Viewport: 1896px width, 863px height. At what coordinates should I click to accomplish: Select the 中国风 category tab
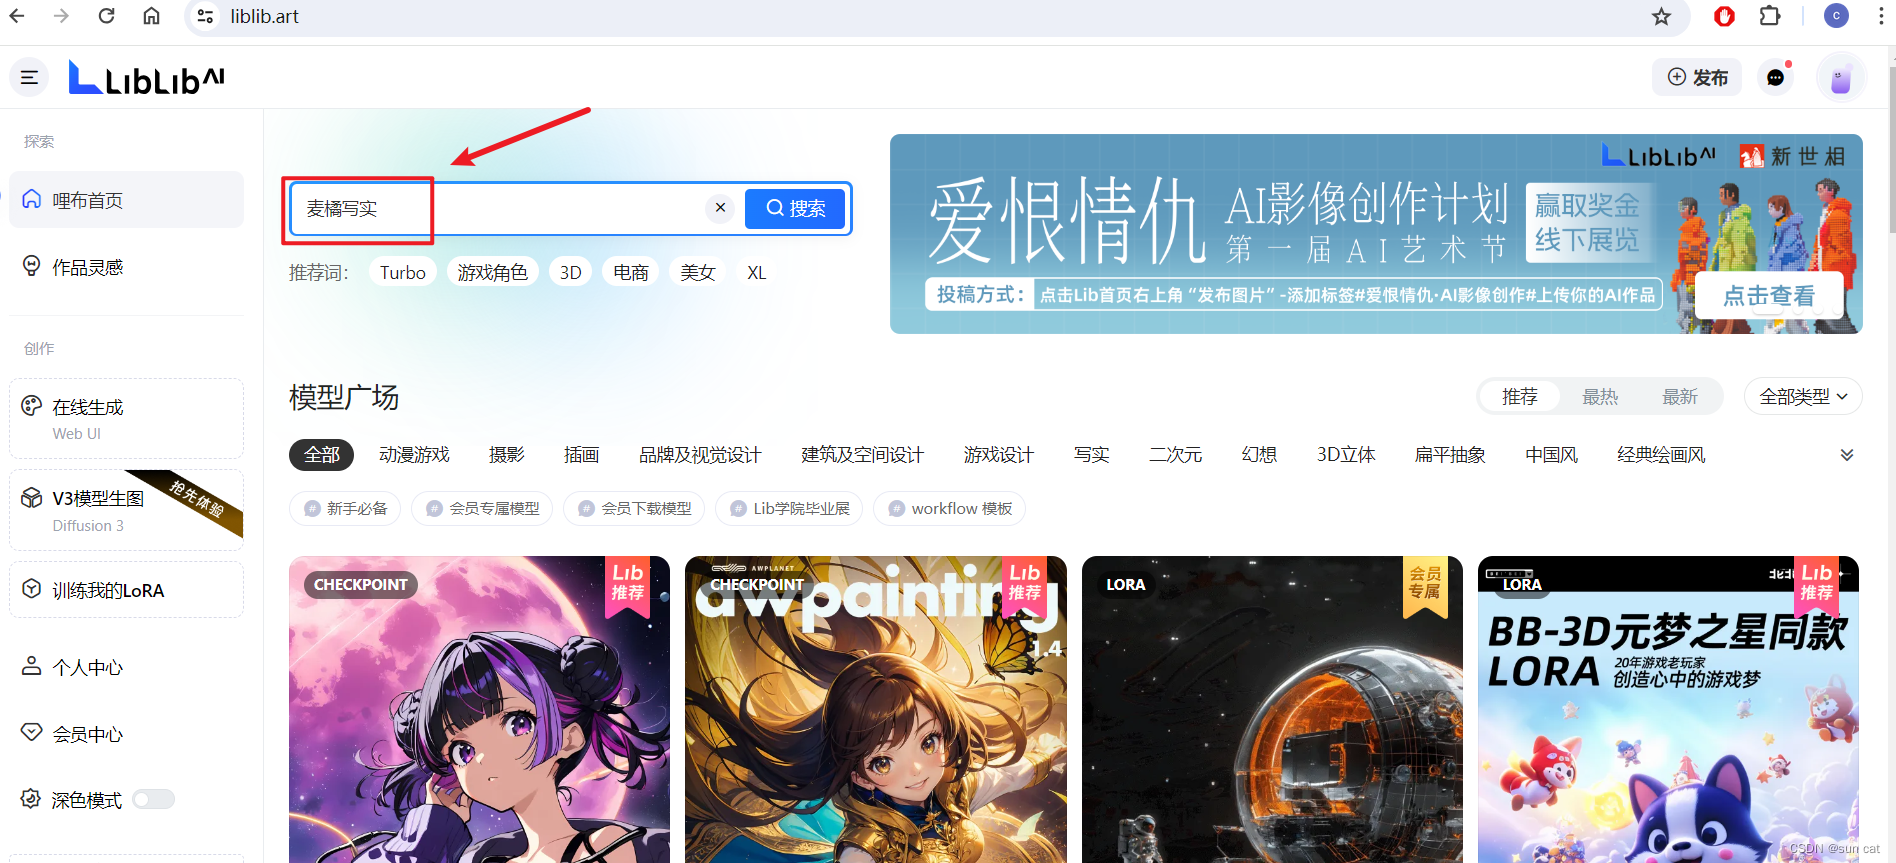pyautogui.click(x=1551, y=455)
